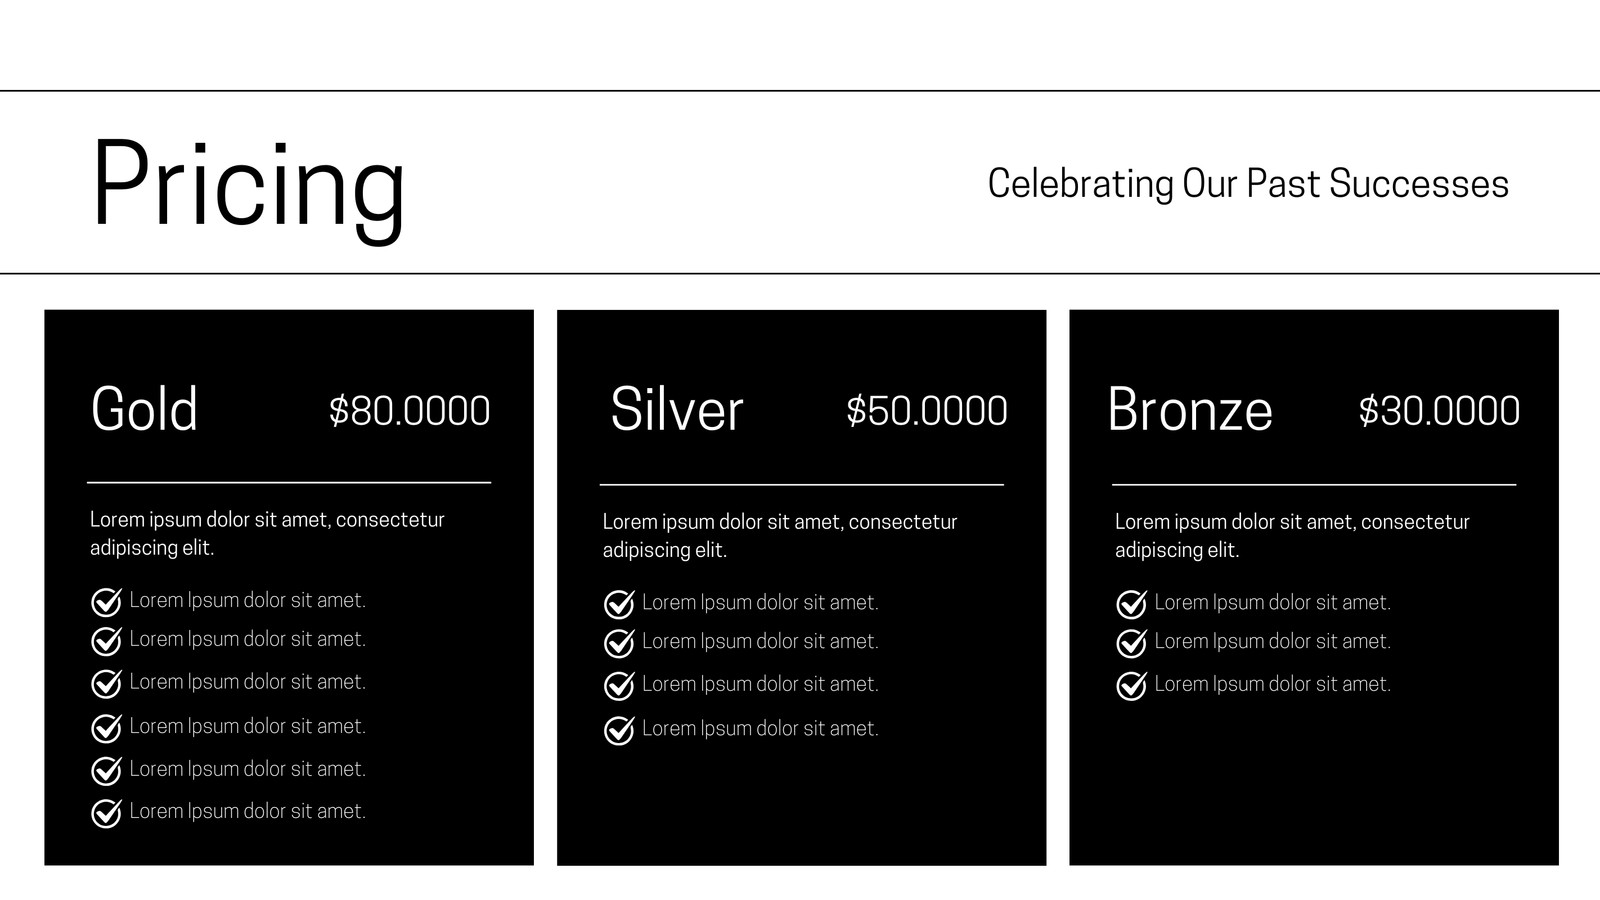Click the Gold card description paragraph

point(267,533)
